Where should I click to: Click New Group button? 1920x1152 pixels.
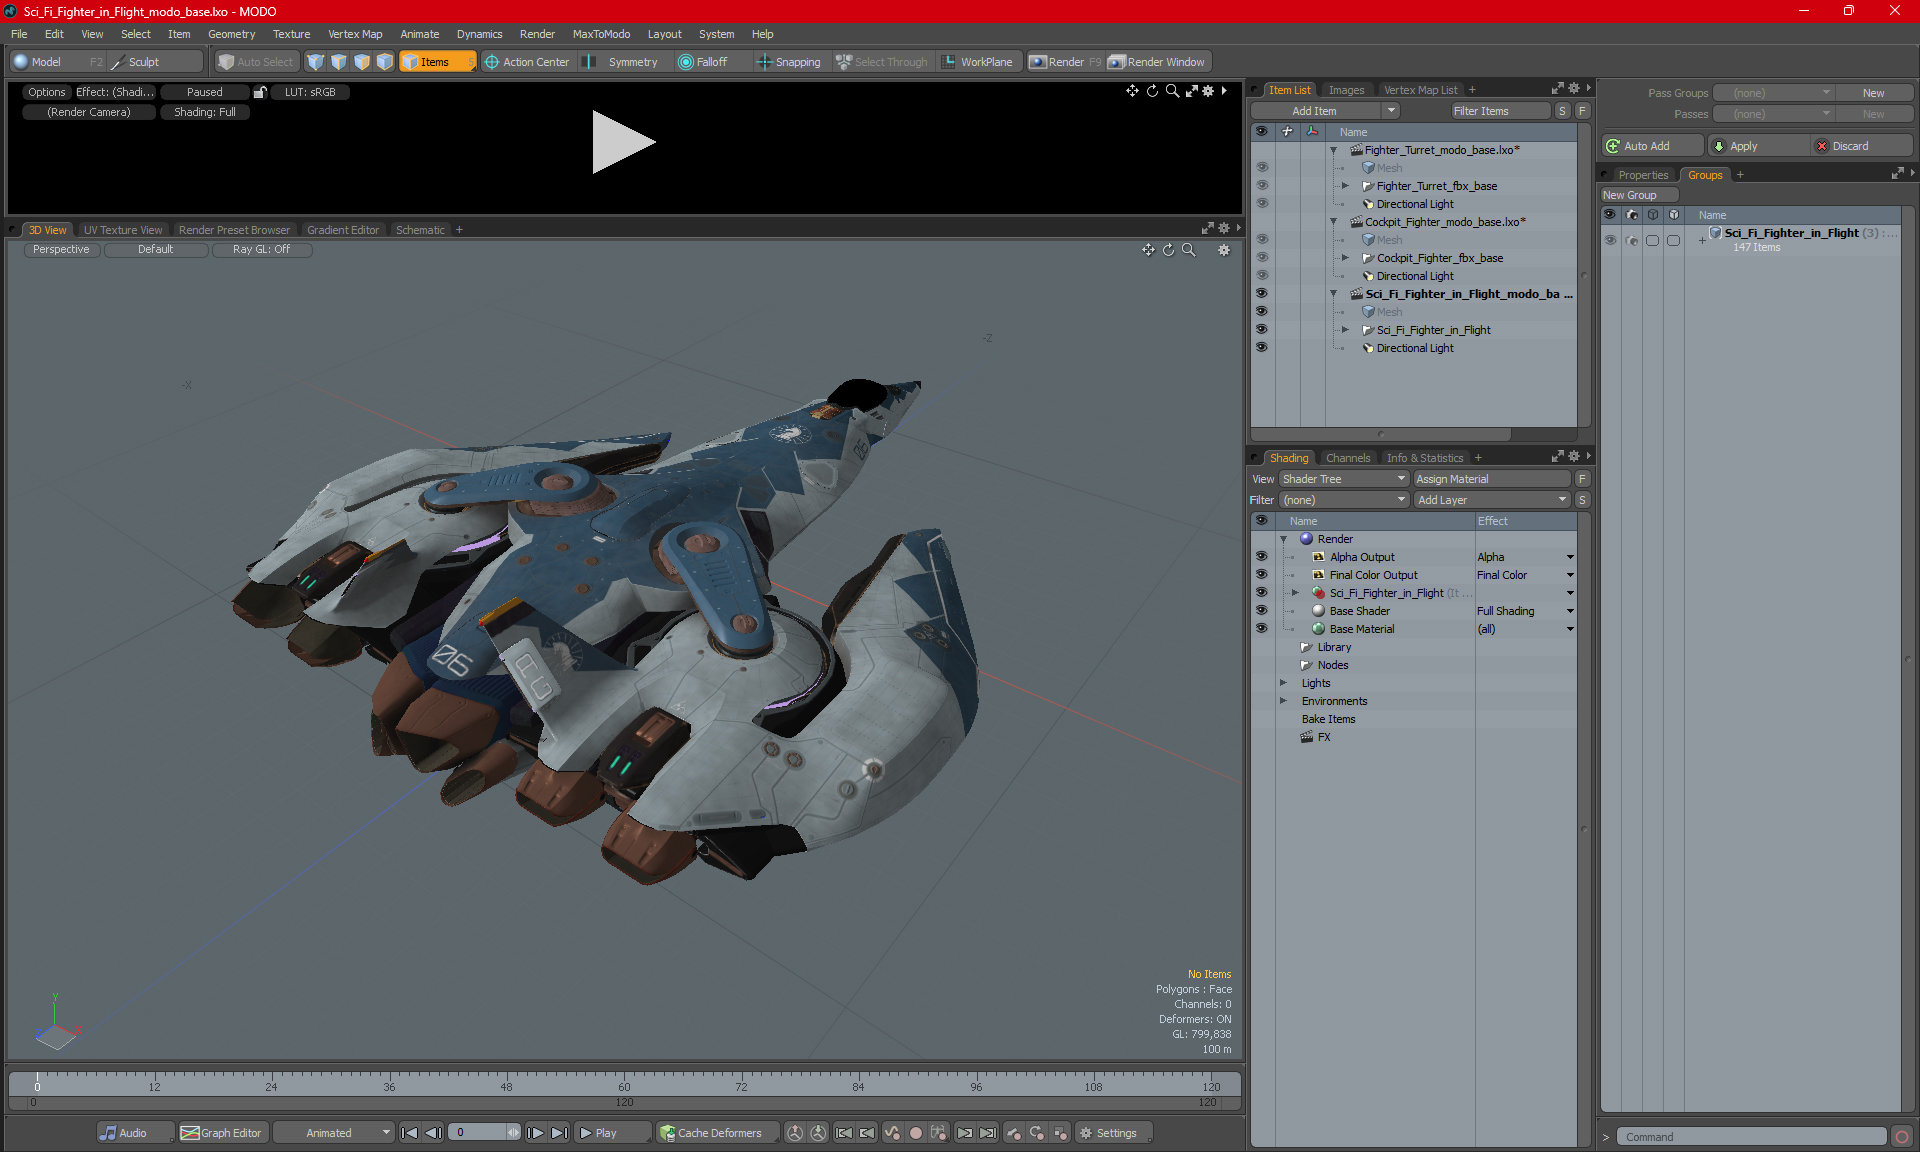point(1638,195)
